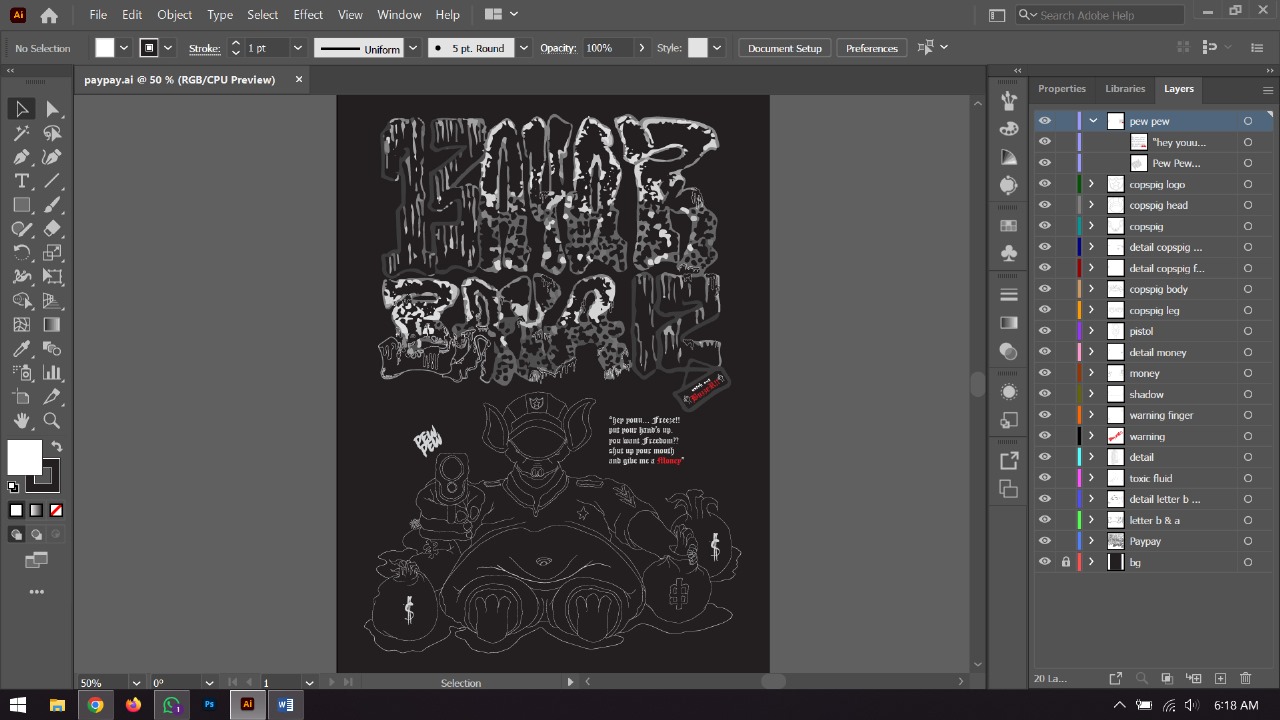1280x720 pixels.
Task: Hide the copspig head layer
Action: point(1045,205)
